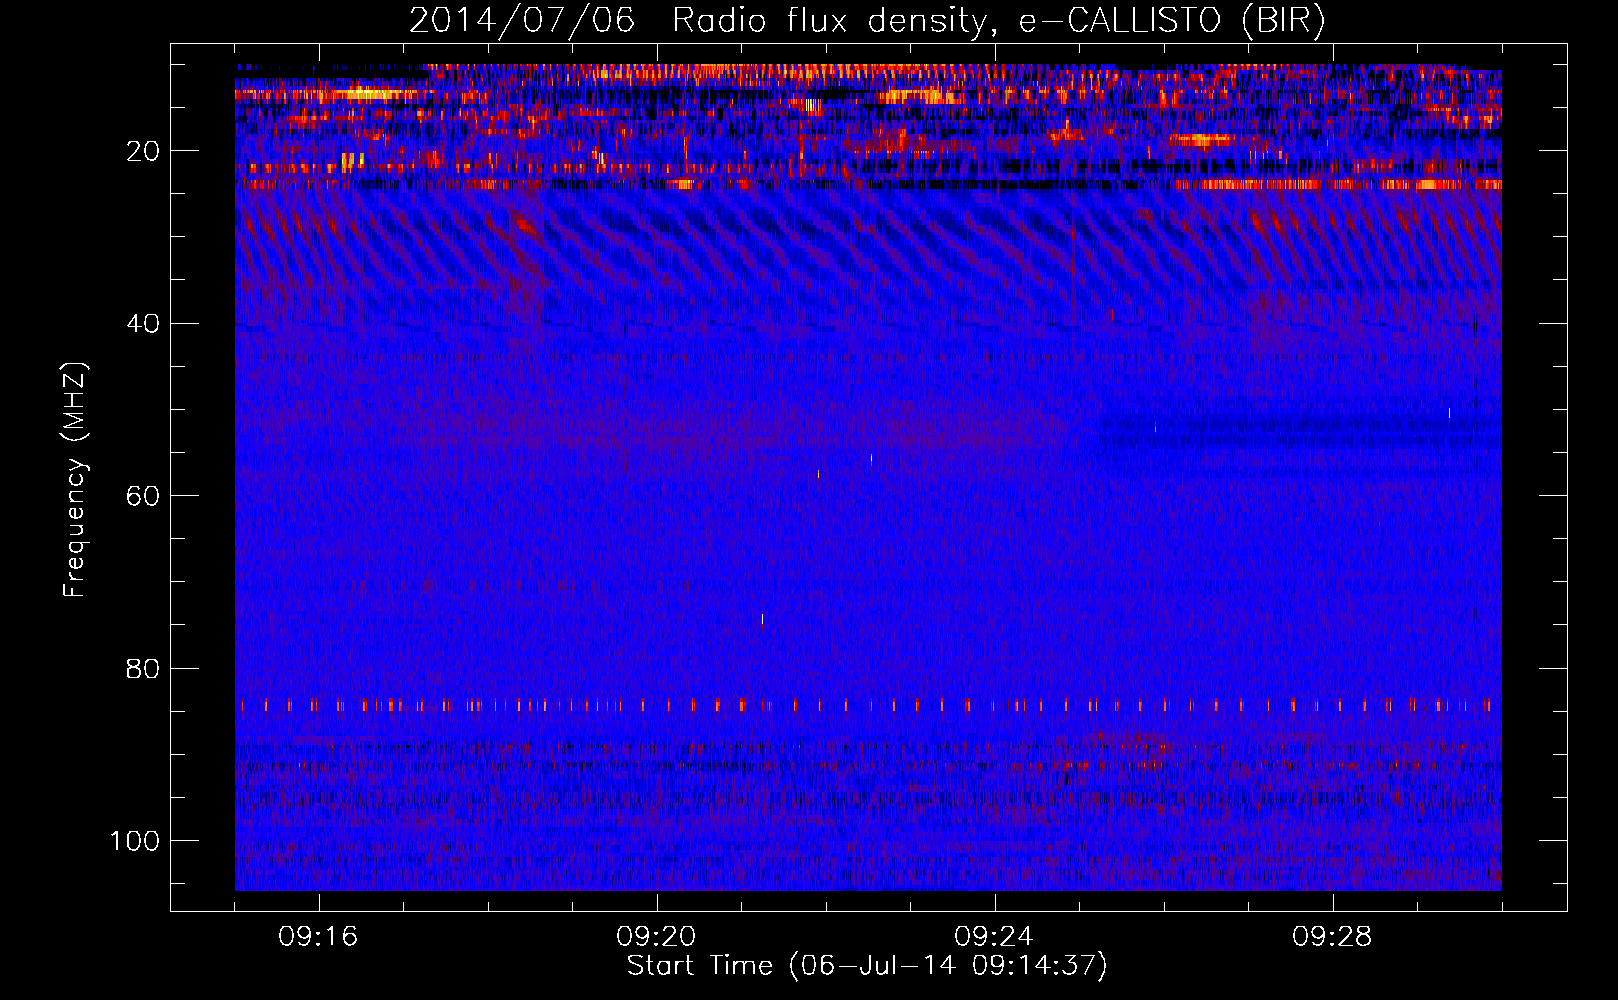1618x1000 pixels.
Task: Click the '09:24' time tick label
Action: coord(994,937)
